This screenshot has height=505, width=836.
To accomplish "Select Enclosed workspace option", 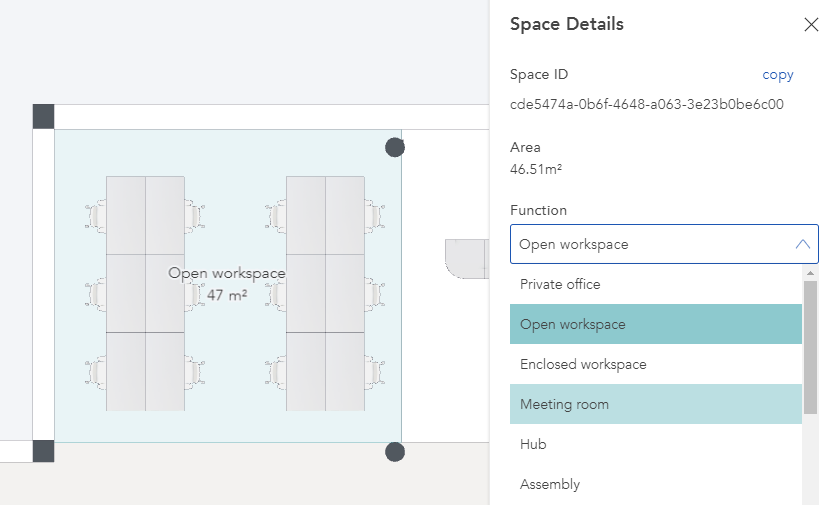I will point(656,364).
